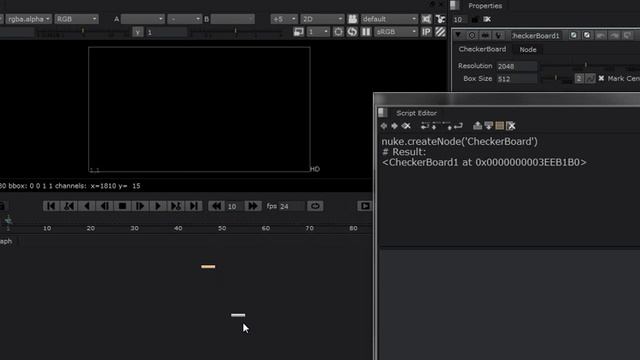Click the next script arrow icon

pos(394,126)
